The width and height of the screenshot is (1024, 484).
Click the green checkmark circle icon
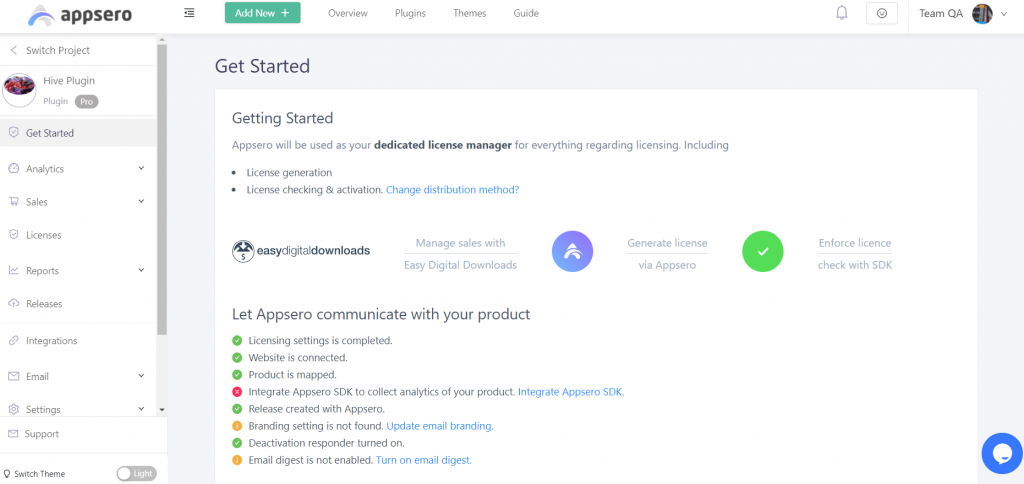pos(763,251)
